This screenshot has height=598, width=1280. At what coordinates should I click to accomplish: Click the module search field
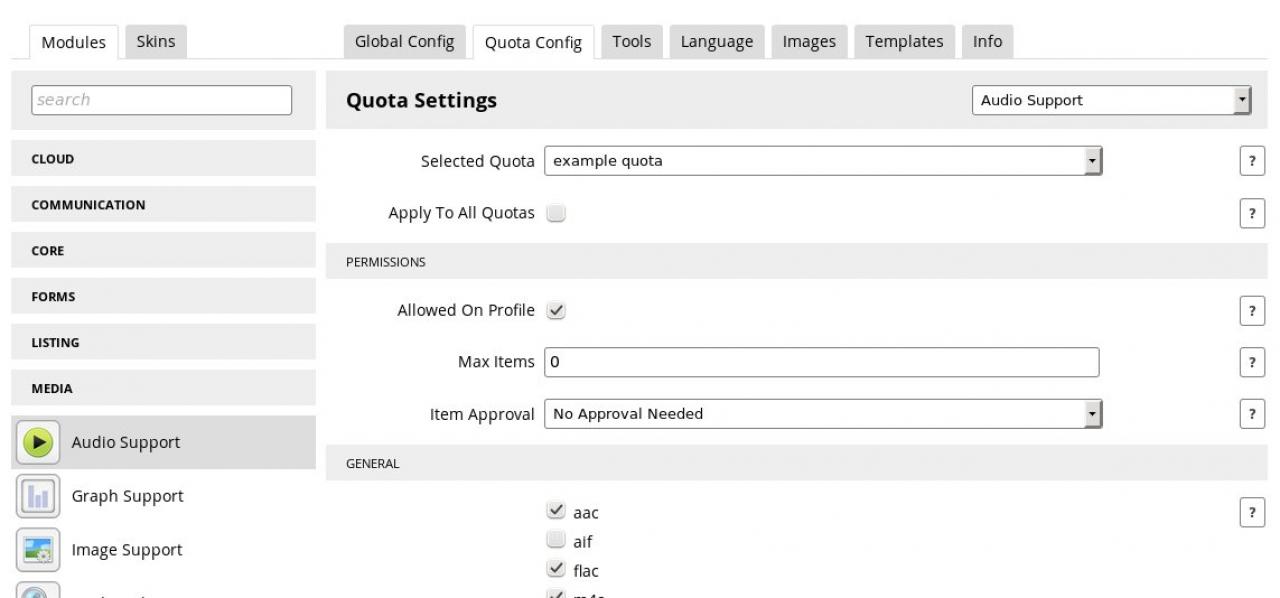pos(162,100)
